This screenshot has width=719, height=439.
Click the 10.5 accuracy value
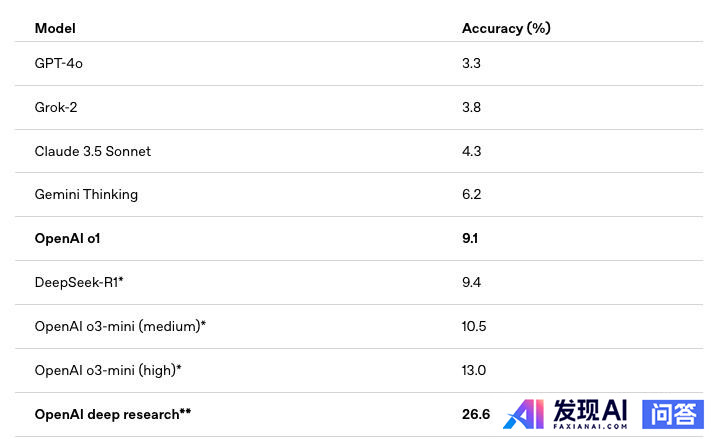point(474,326)
